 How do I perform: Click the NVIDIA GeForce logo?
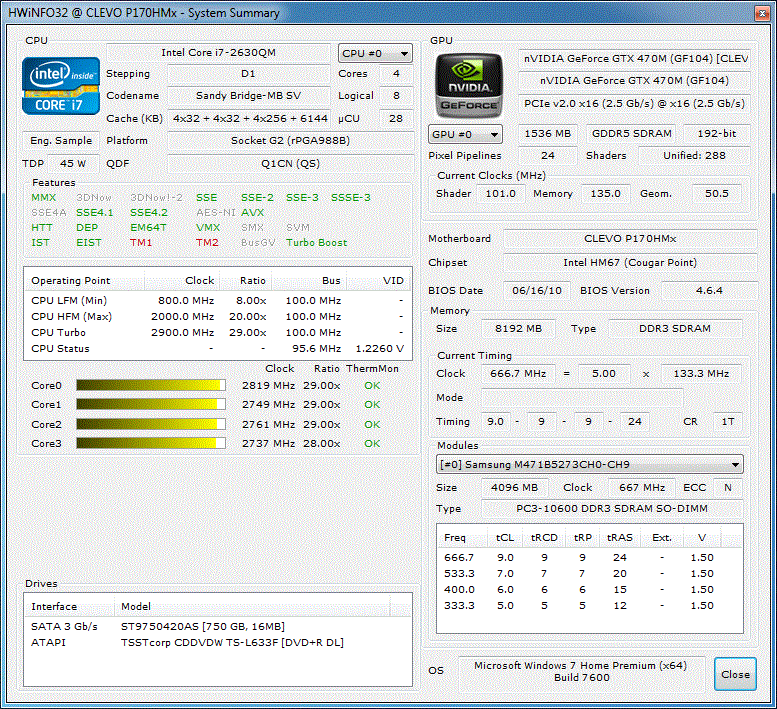tap(468, 86)
